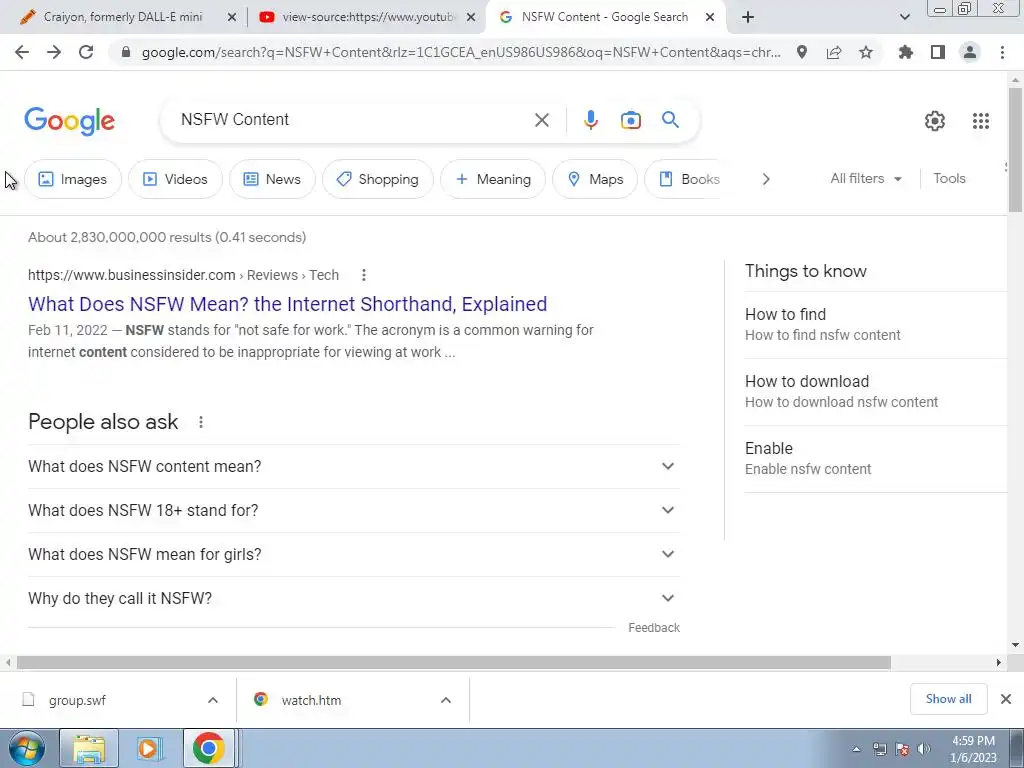Click the Feedback link
Viewport: 1024px width, 768px height.
(654, 628)
